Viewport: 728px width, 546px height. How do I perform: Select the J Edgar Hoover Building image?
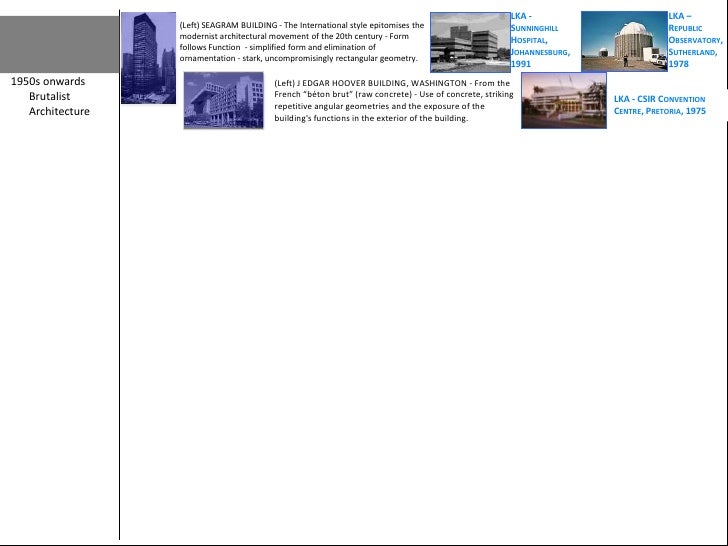click(x=224, y=100)
